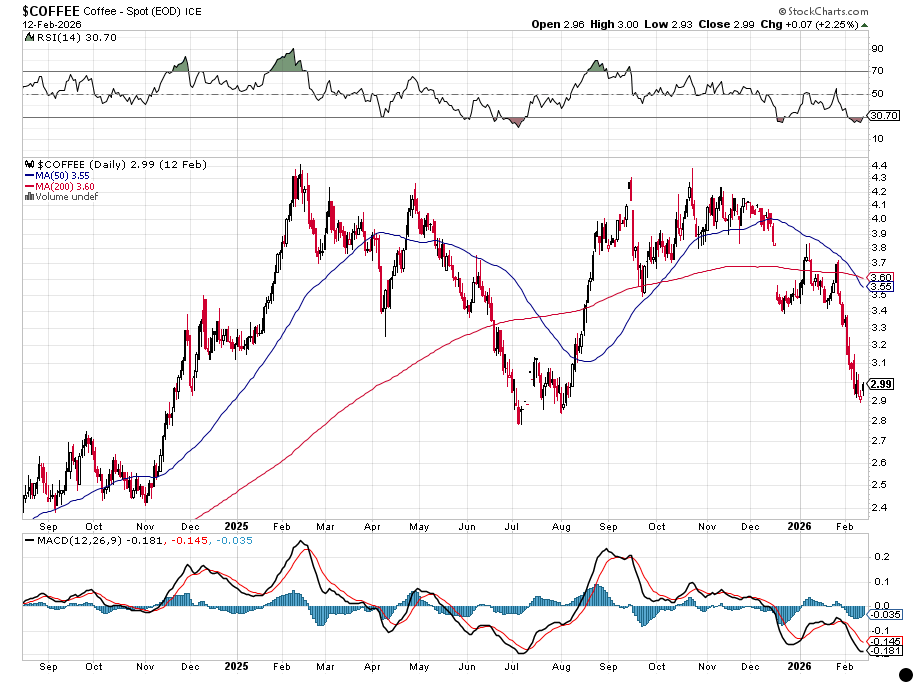Select the 30.70 RSI value tag
Viewport: 919px width, 686px height.
(881, 116)
